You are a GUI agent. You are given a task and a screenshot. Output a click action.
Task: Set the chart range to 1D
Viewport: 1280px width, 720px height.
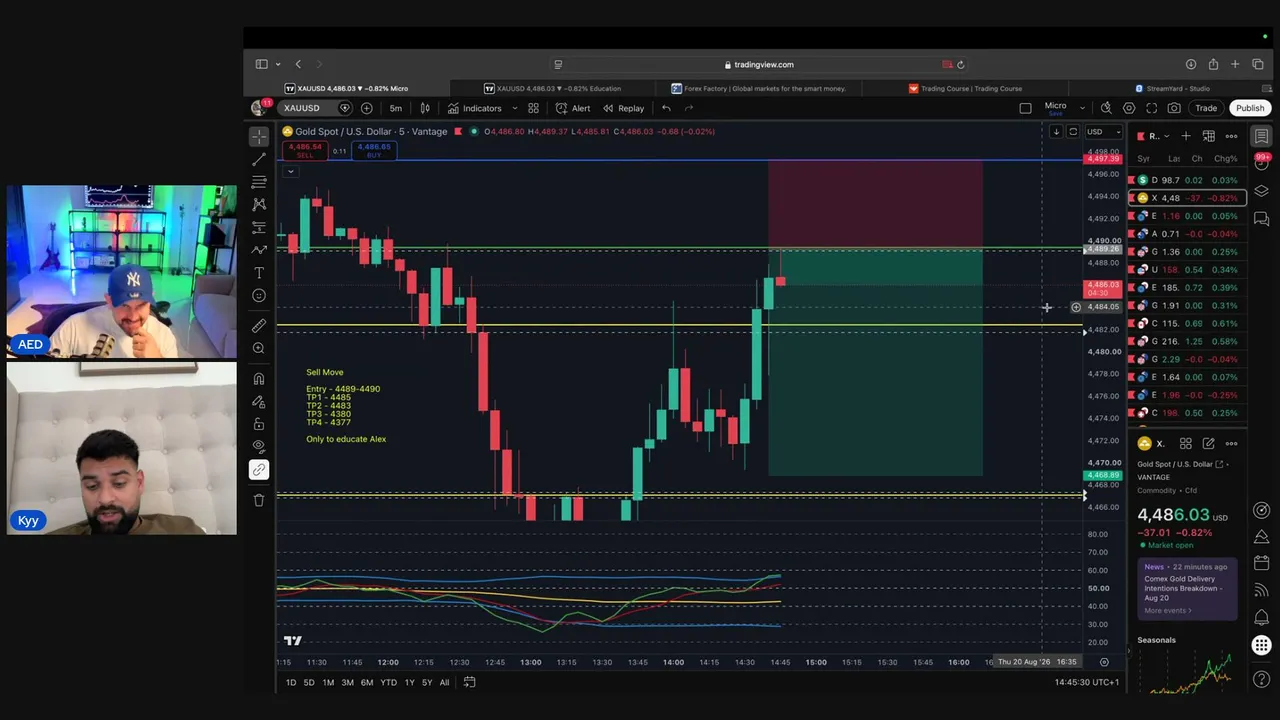(x=291, y=682)
